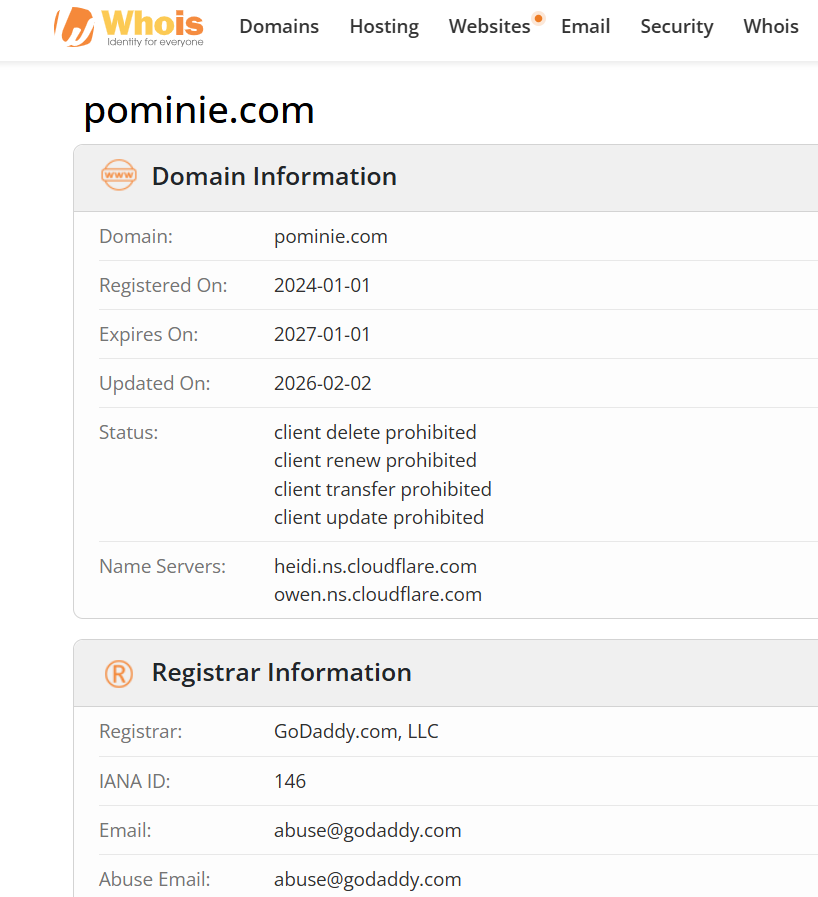Click the Status: label
The width and height of the screenshot is (818, 897).
coord(128,432)
